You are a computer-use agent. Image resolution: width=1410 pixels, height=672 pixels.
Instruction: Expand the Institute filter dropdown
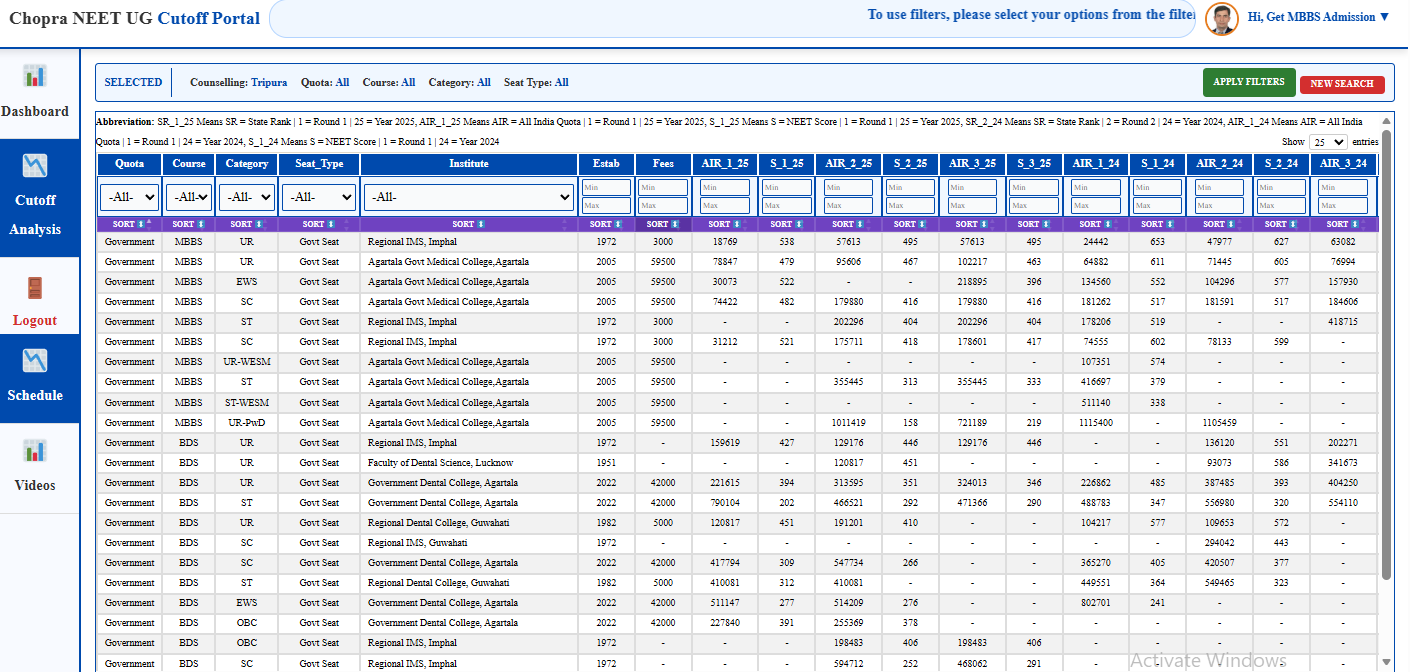[x=468, y=197]
